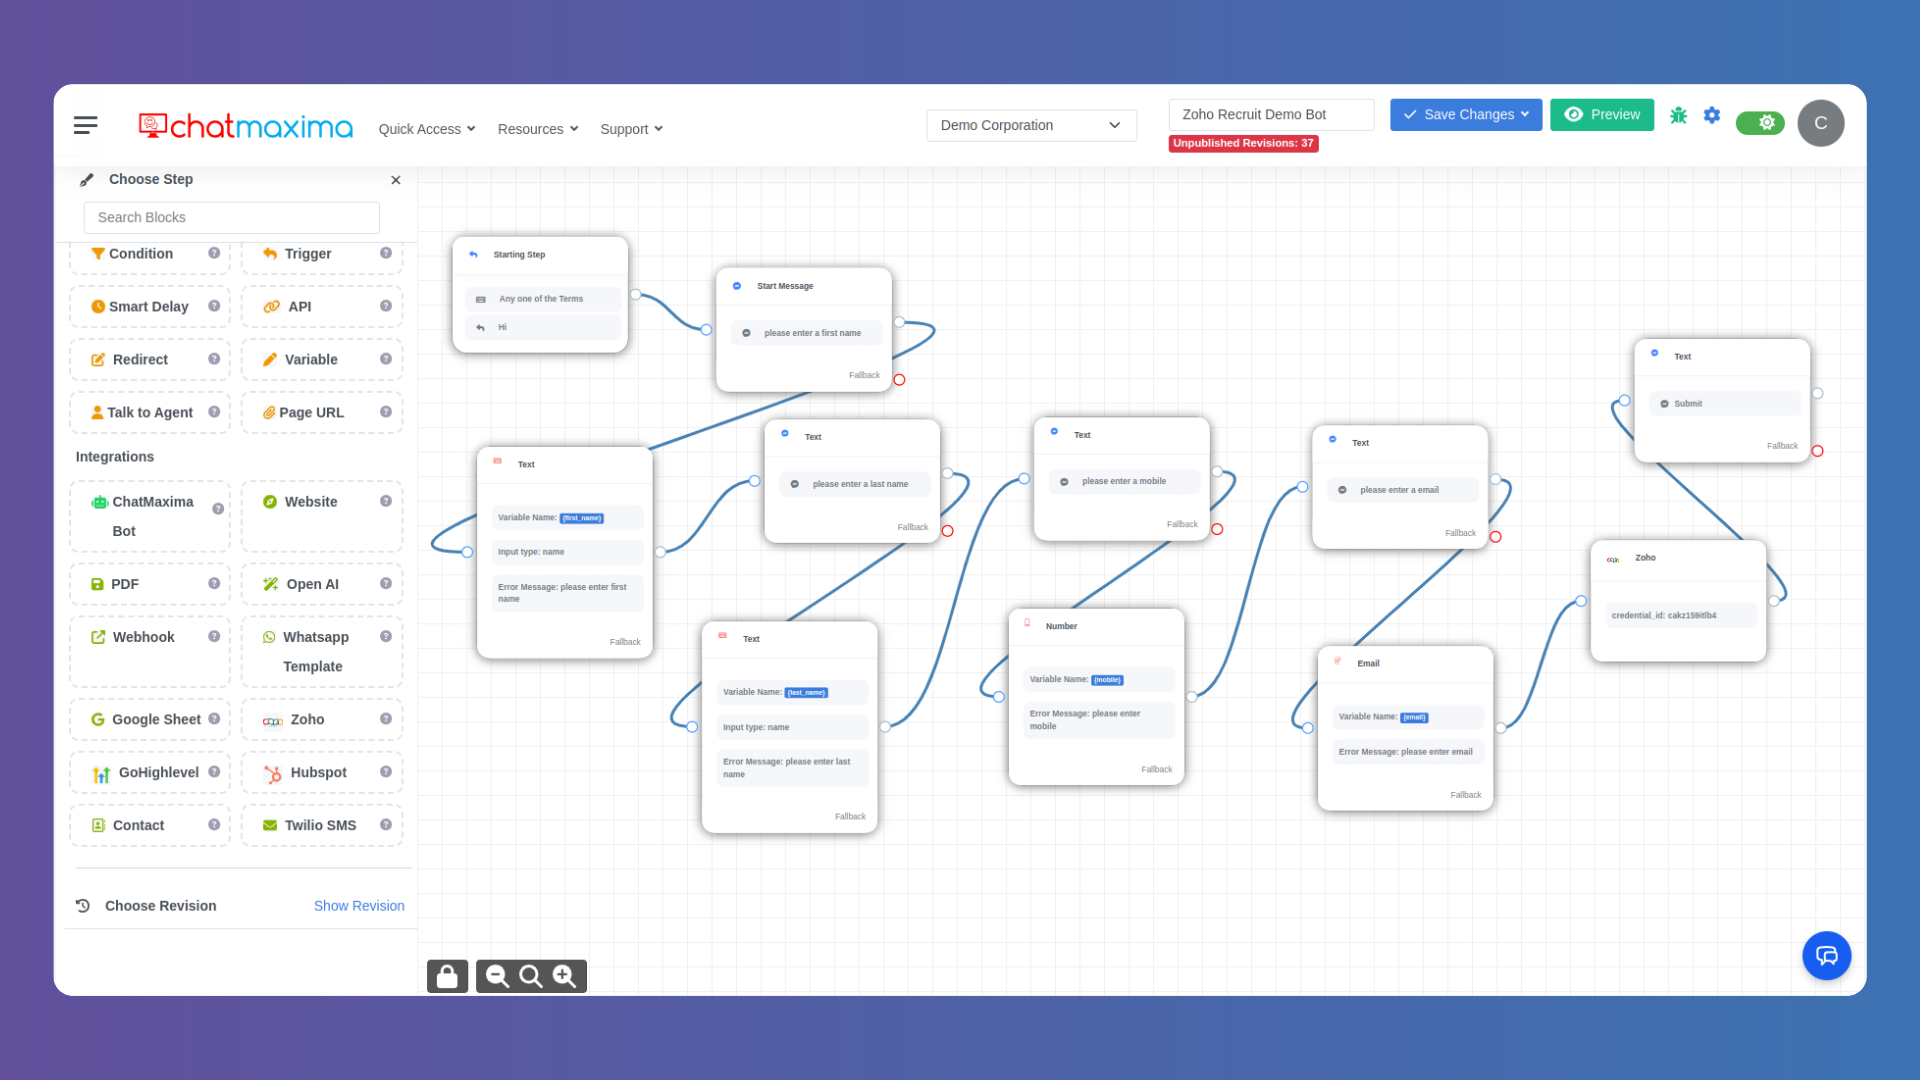Click help icon next to Zoho block

[386, 719]
